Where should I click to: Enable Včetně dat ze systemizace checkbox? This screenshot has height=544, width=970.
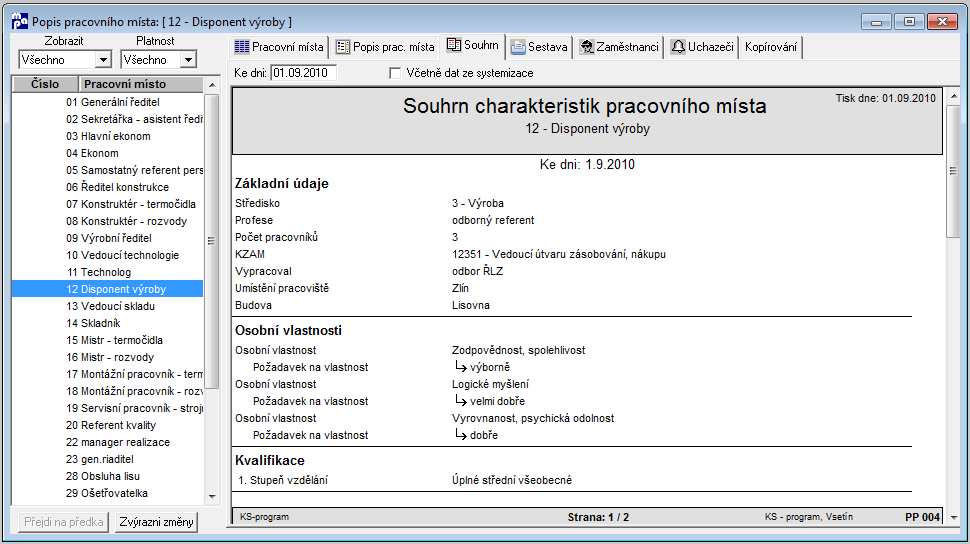tap(395, 73)
